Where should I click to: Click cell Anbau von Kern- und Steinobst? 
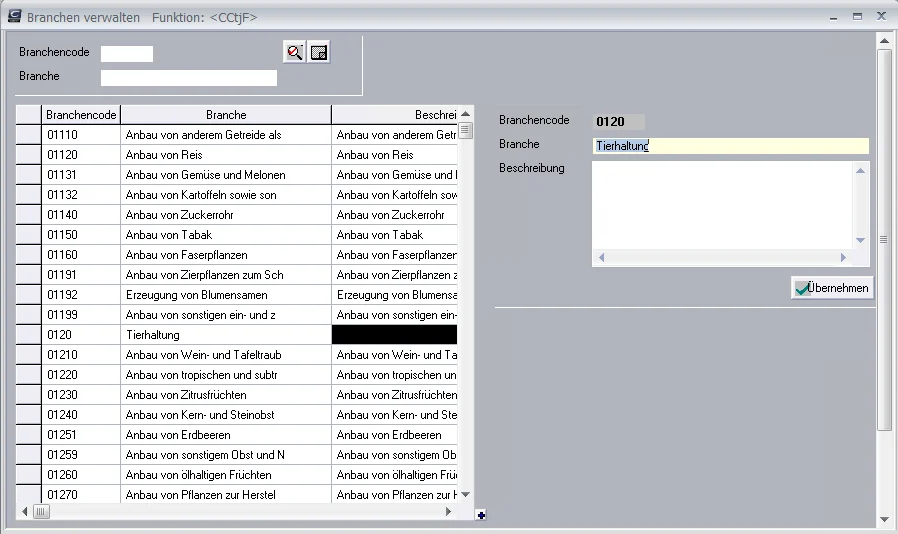(x=226, y=415)
